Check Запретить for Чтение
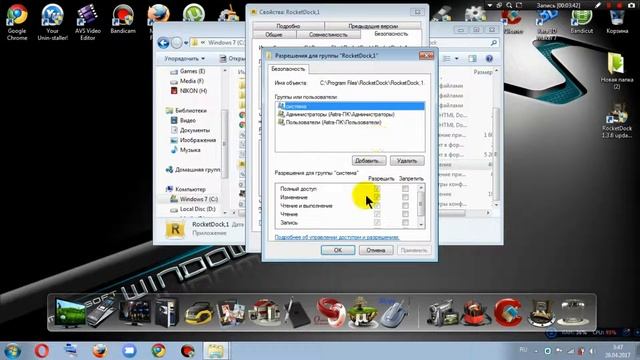This screenshot has width=640, height=360. 405,214
